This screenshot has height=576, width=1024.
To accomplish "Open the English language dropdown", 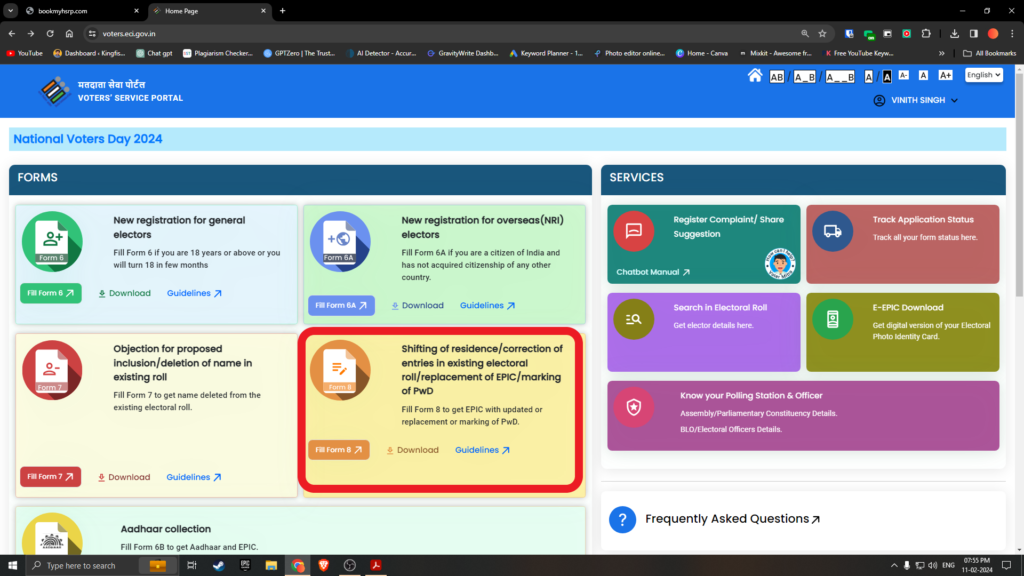I will click(984, 75).
